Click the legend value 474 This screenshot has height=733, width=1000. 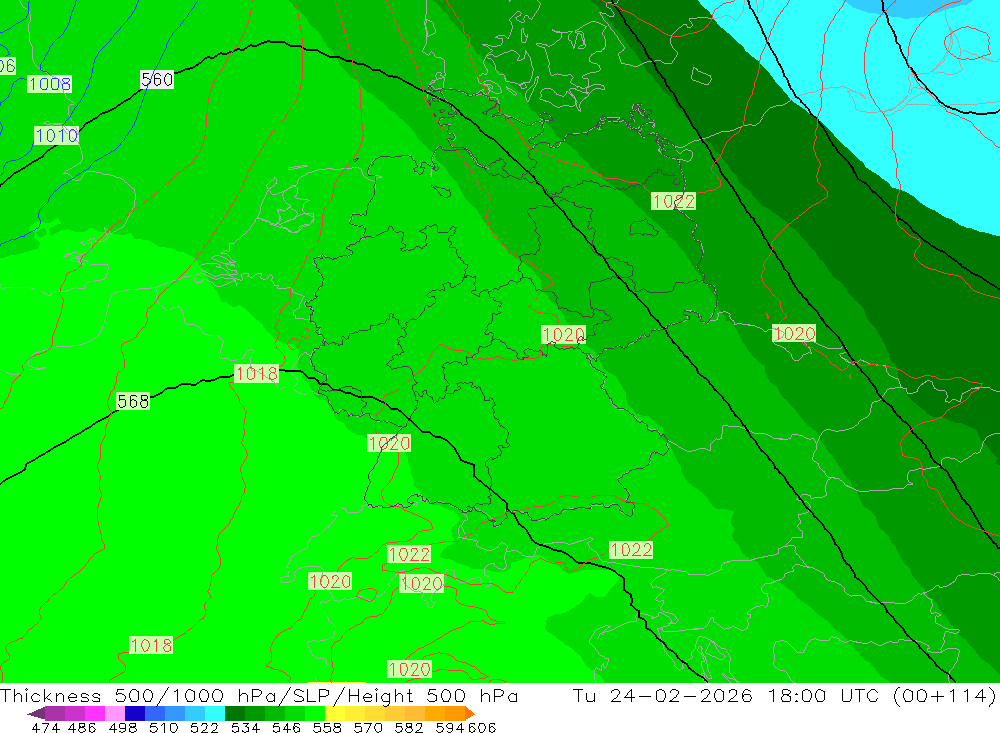(45, 727)
